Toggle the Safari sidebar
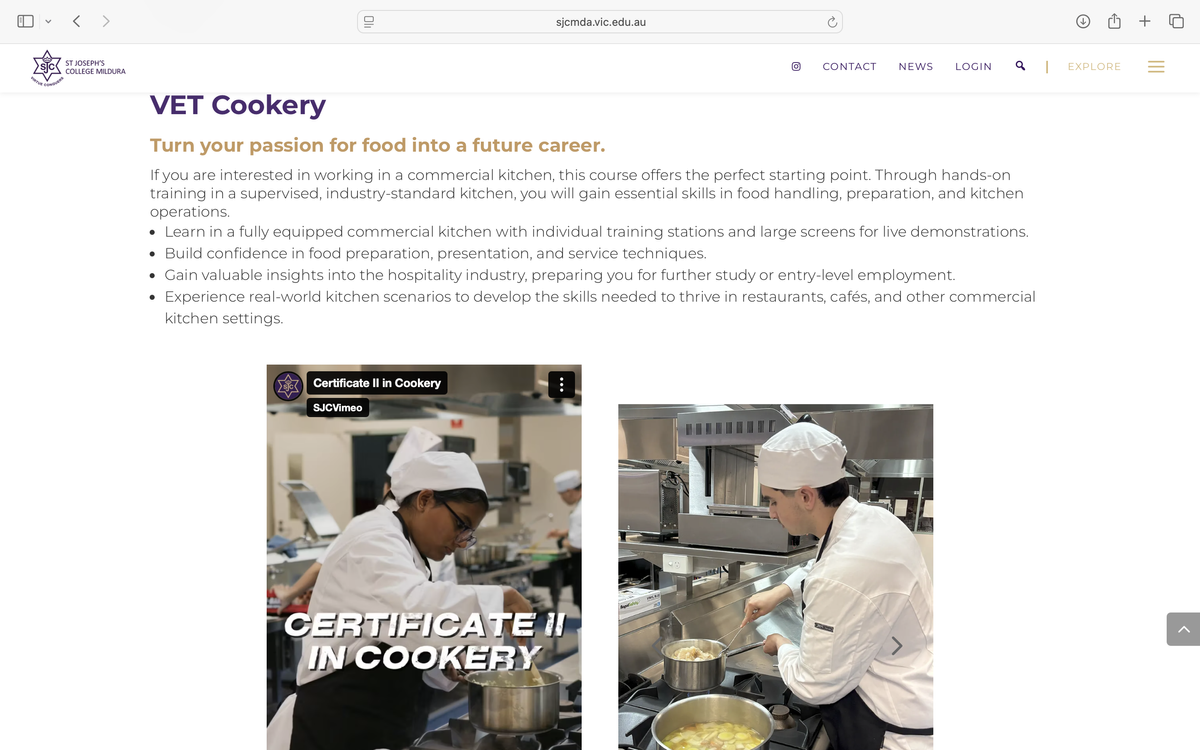This screenshot has width=1200, height=750. click(26, 21)
